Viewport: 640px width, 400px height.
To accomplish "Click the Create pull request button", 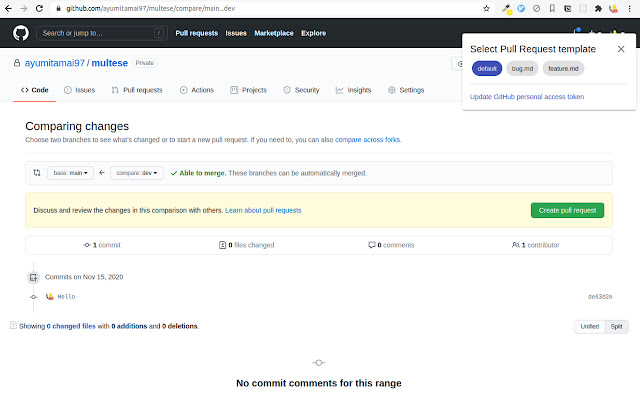I will [567, 211].
